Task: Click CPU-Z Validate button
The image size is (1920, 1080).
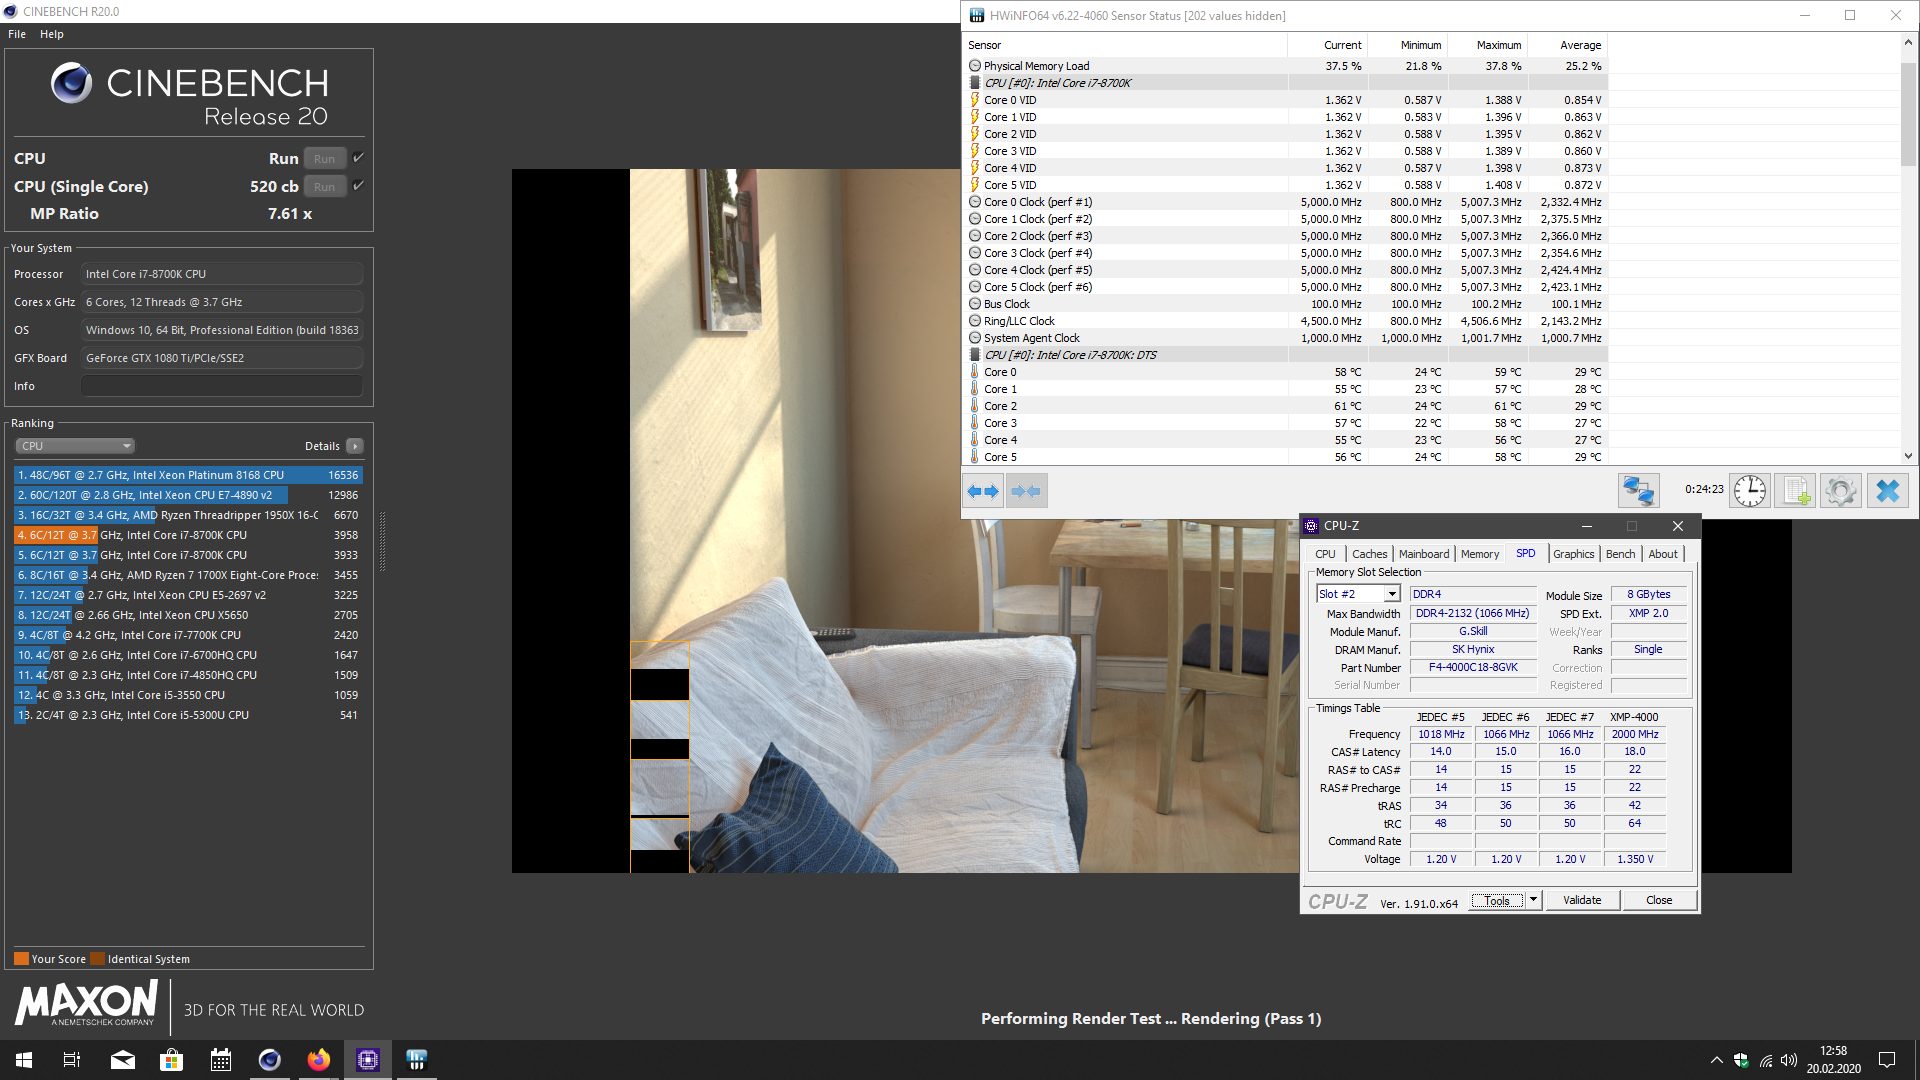Action: [1582, 900]
